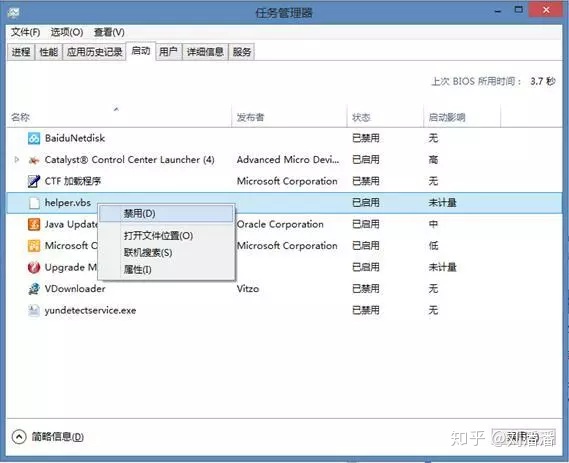Screen dimensions: 569x463
Task: Click the Microsoft Office yellow icon
Action: [34, 246]
